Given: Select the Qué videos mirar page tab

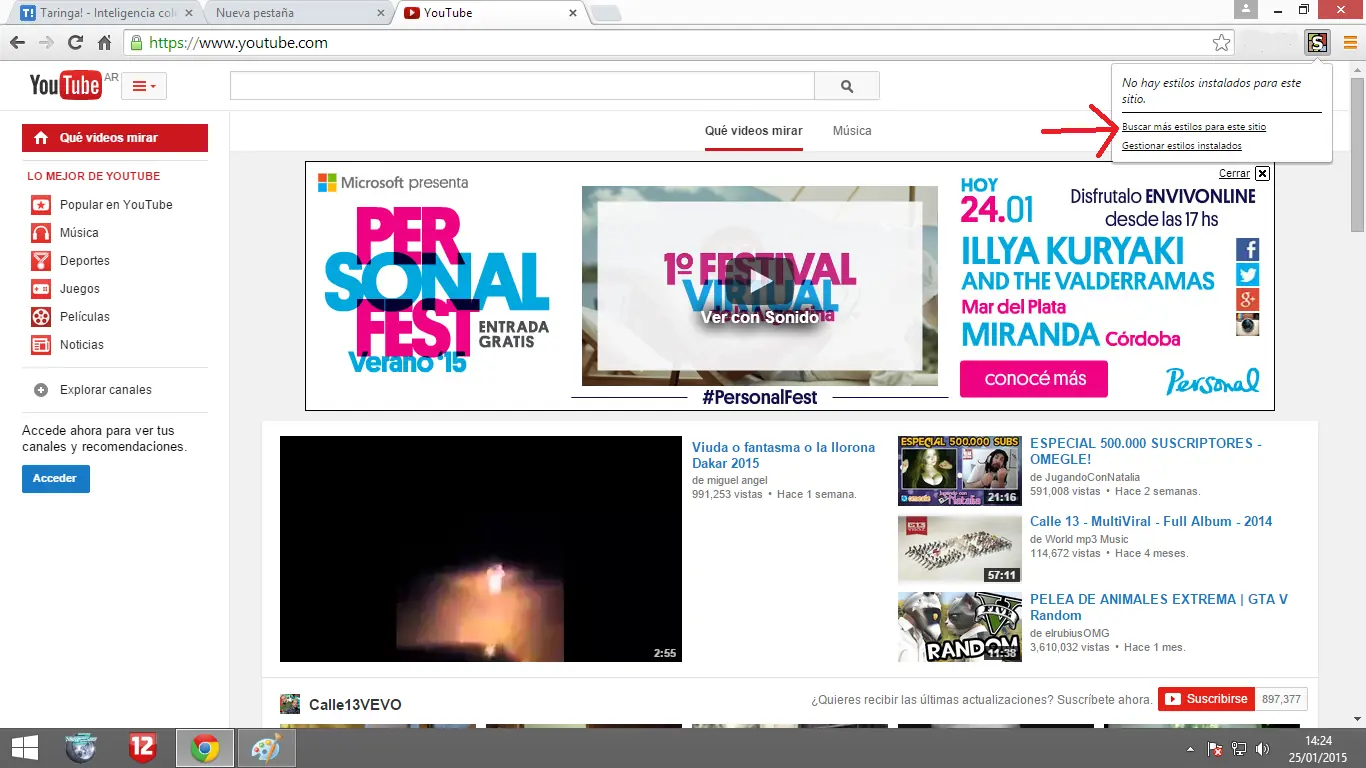Looking at the screenshot, I should 753,131.
